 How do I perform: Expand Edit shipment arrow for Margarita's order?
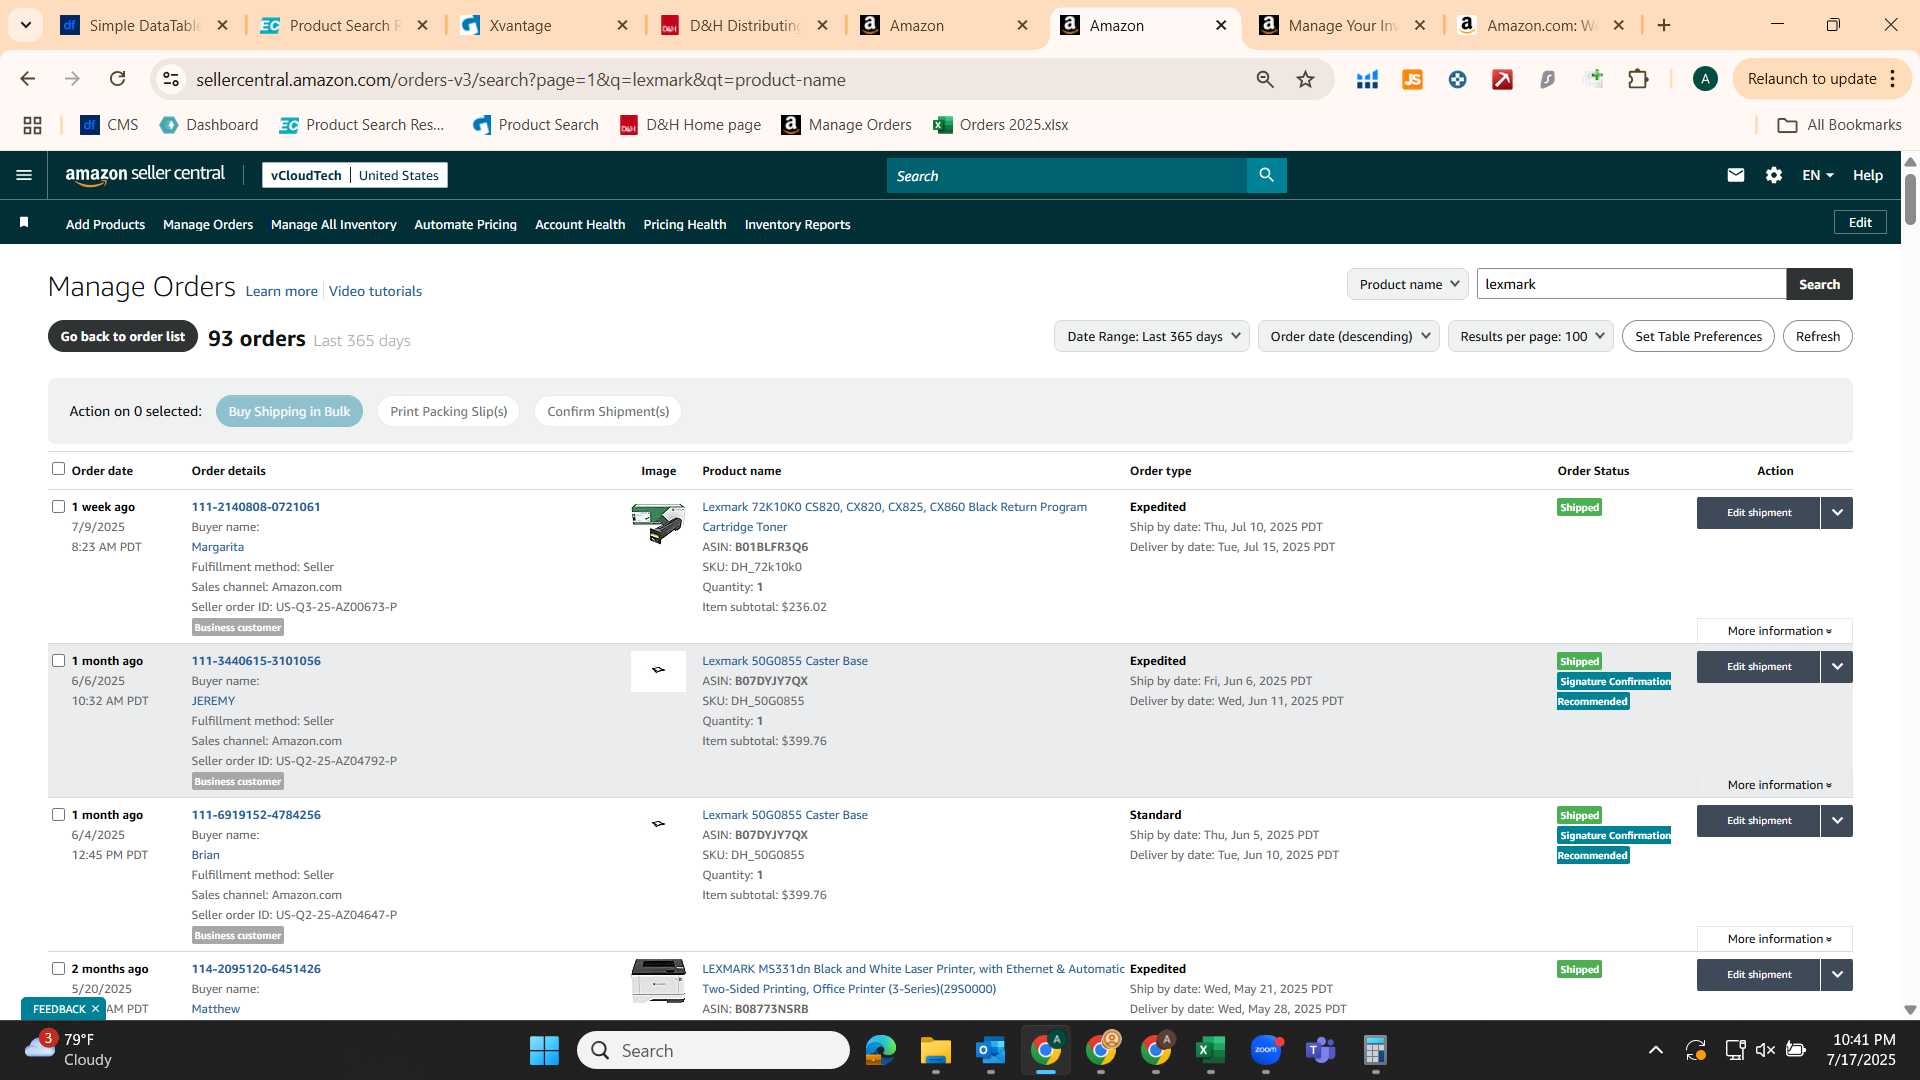[1837, 513]
